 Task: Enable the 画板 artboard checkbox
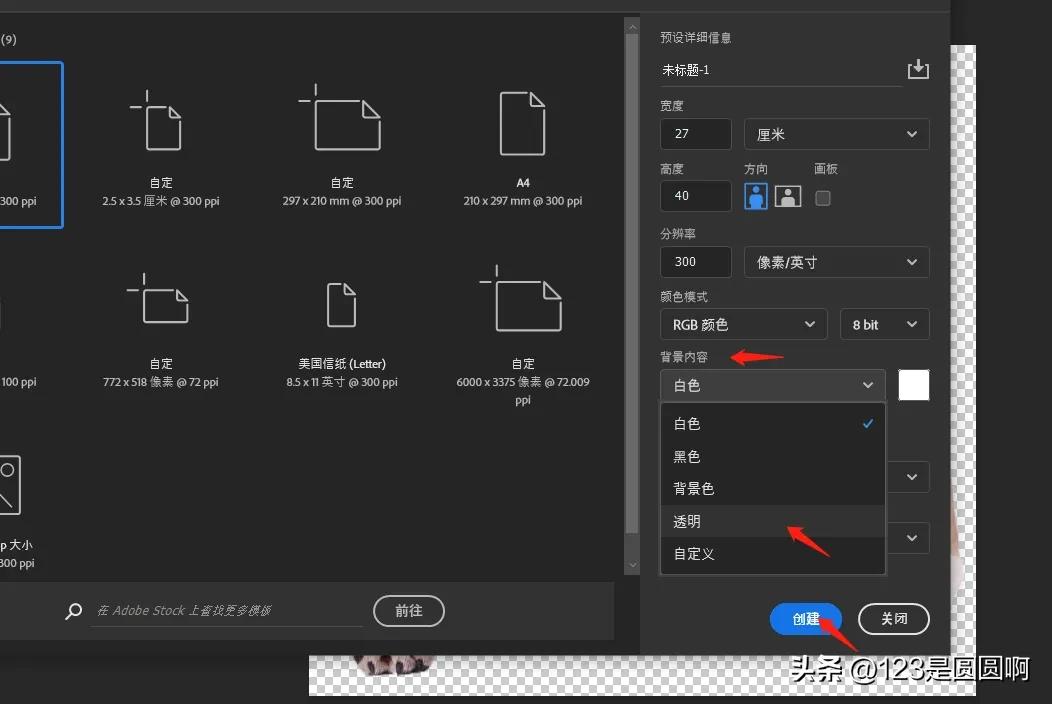point(823,197)
